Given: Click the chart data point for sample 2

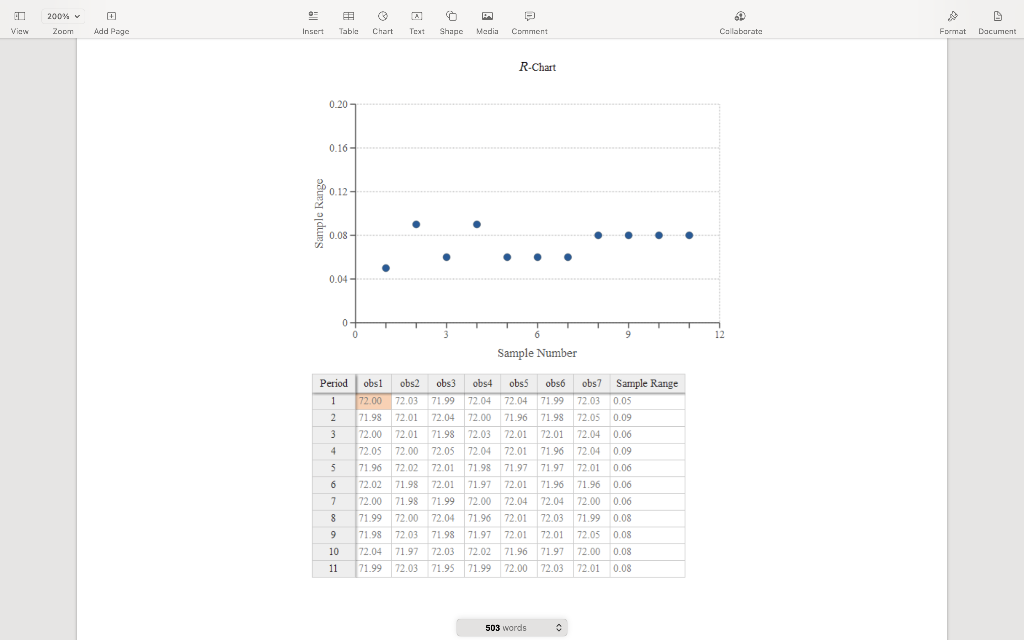Looking at the screenshot, I should coord(416,224).
